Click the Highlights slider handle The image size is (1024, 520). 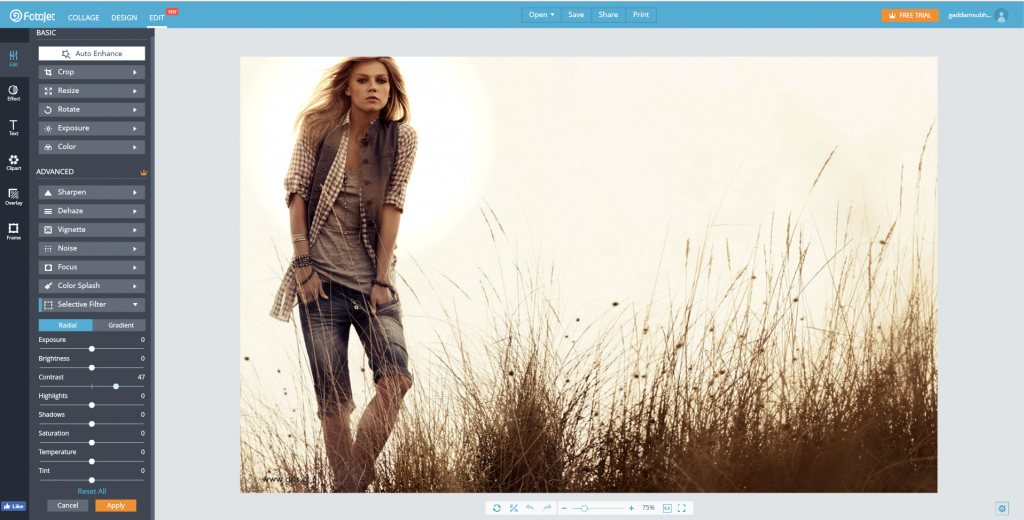click(91, 405)
